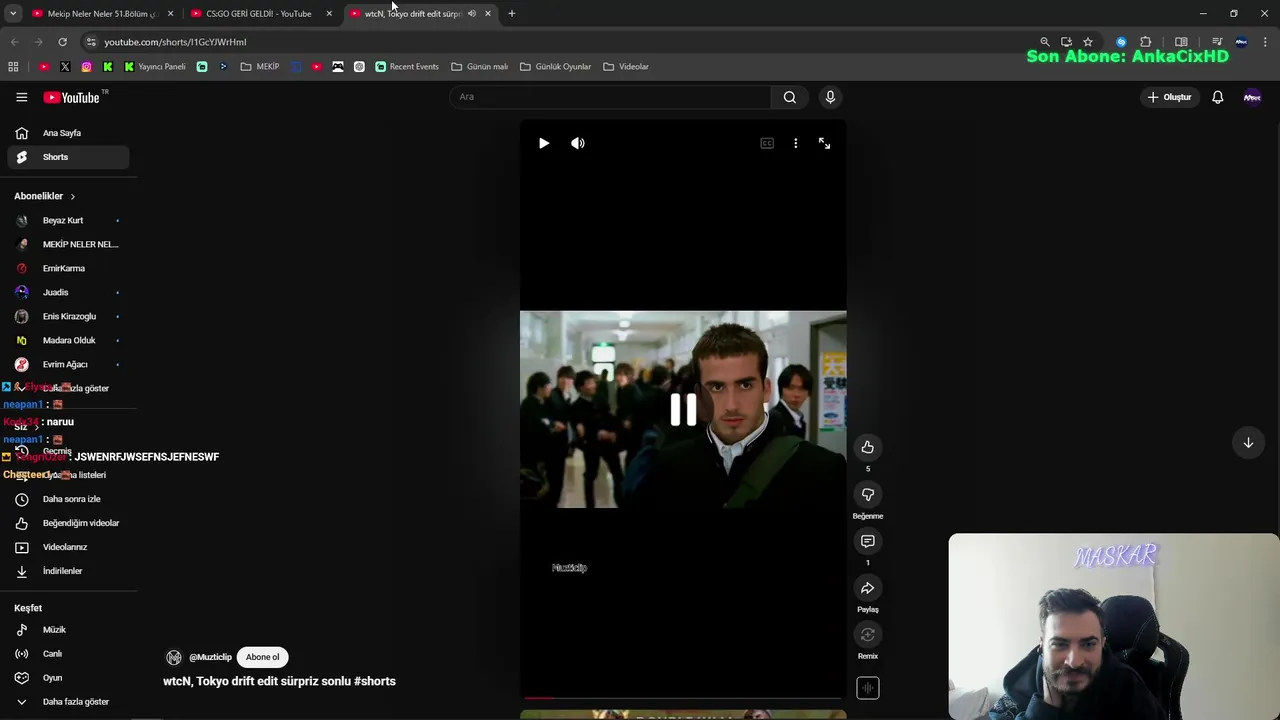Go to next short with down arrow

point(1248,443)
